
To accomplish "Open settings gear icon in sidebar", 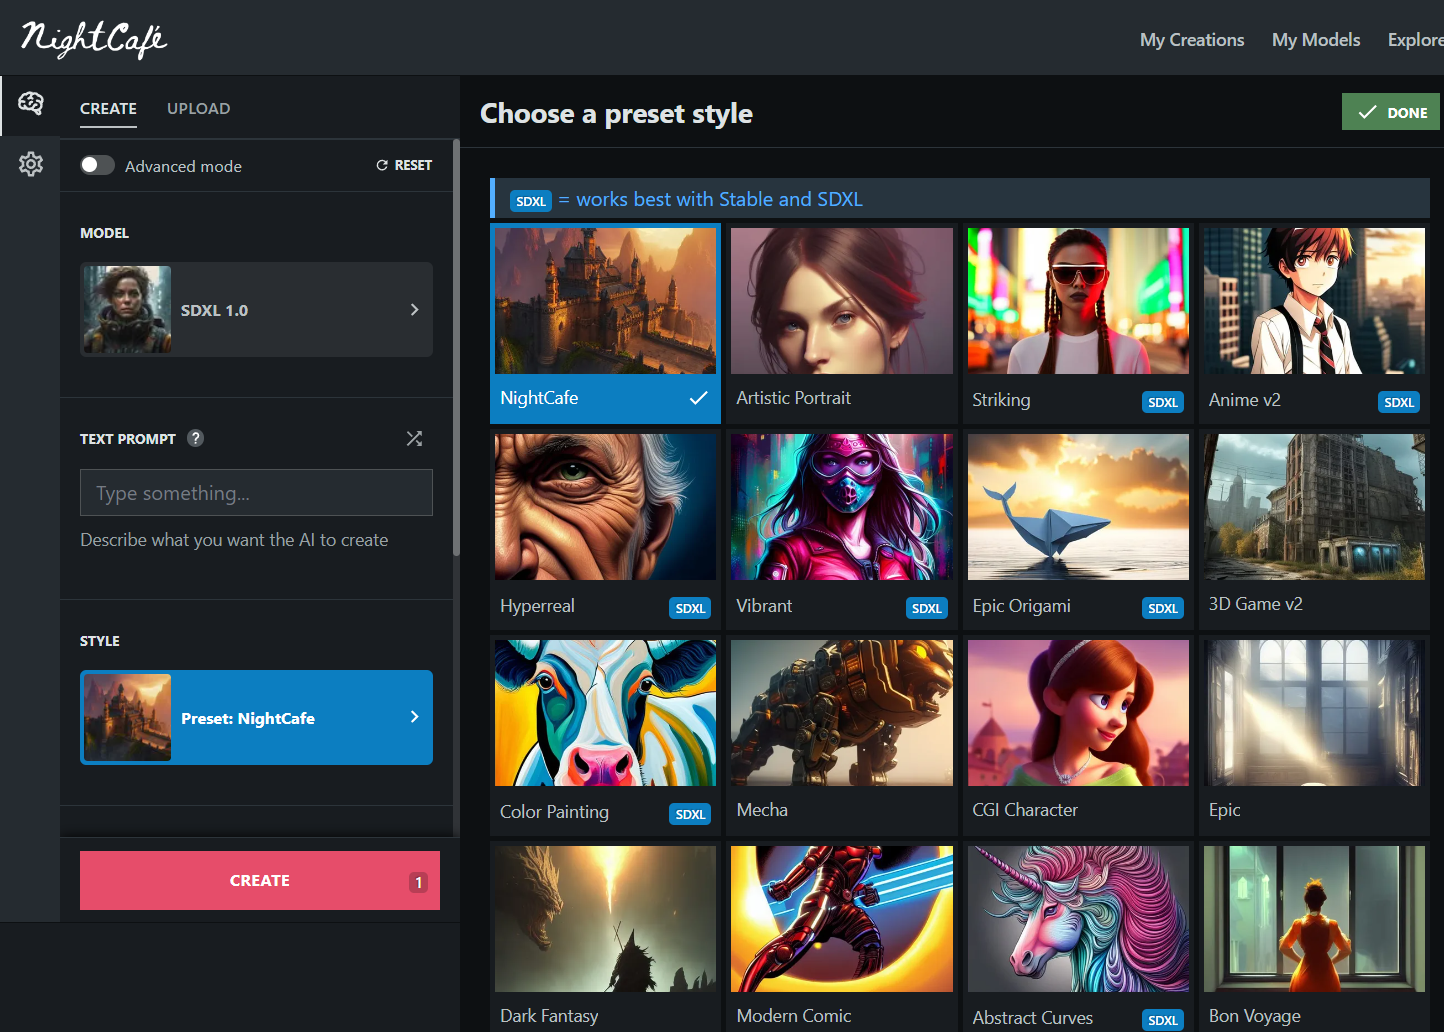I will (30, 164).
